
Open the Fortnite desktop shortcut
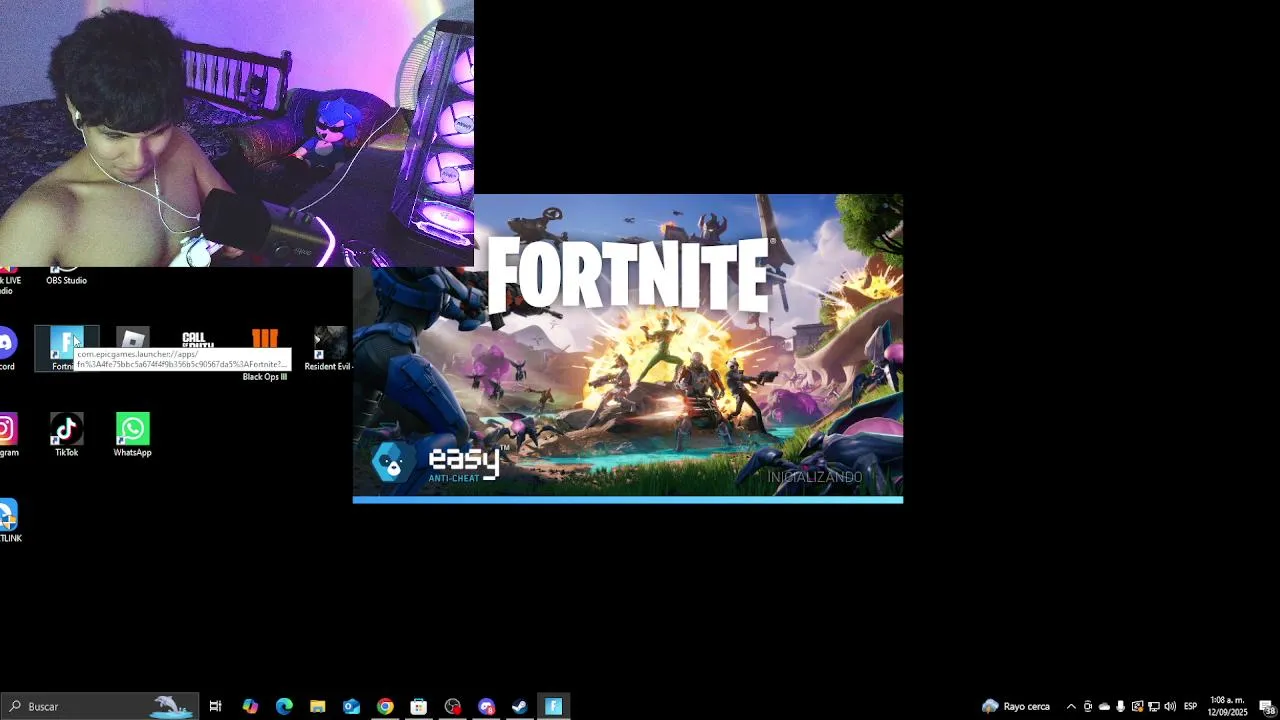click(x=66, y=347)
